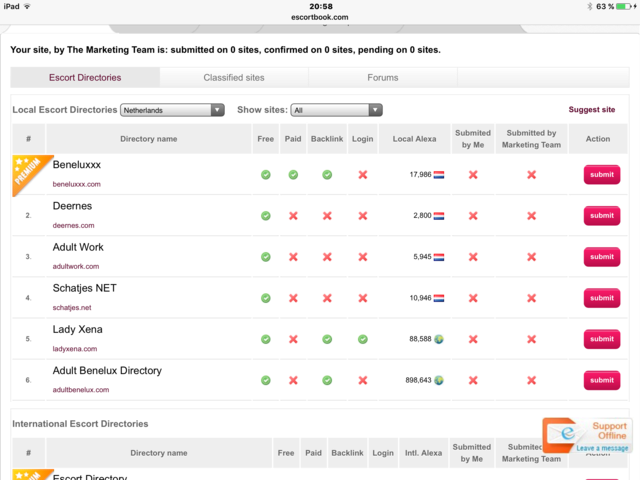Image resolution: width=640 pixels, height=480 pixels.
Task: Click the Login checkmark for Lady Xena
Action: click(x=363, y=339)
